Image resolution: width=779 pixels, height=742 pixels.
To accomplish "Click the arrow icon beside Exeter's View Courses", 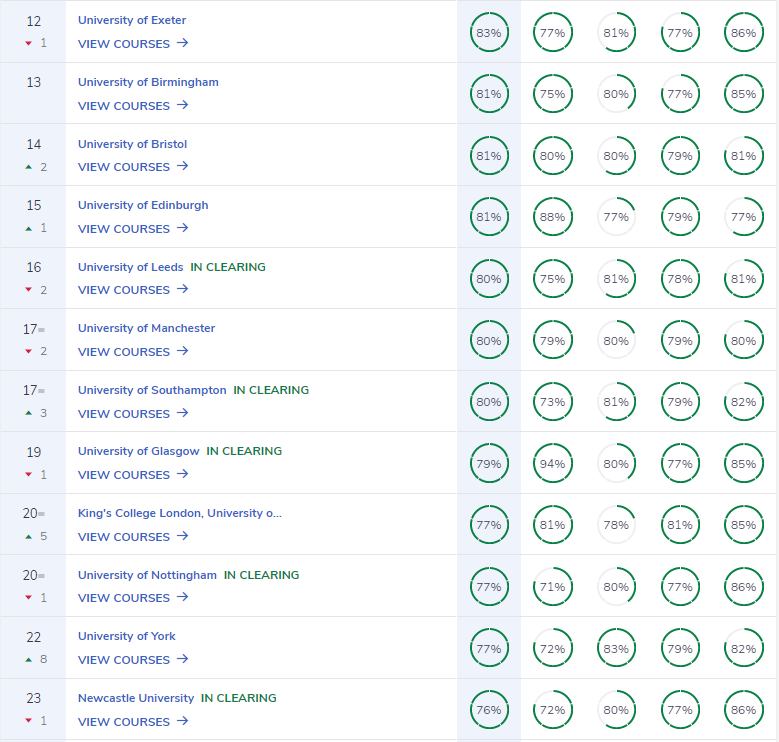I will [x=183, y=43].
